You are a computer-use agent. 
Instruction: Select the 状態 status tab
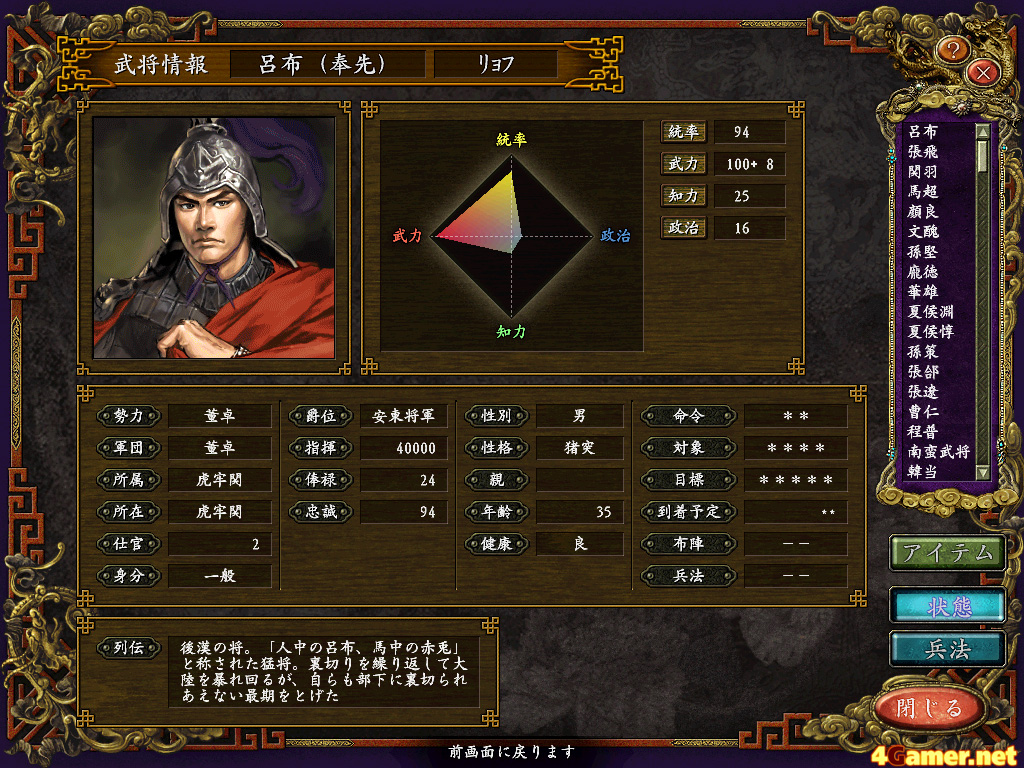pos(948,606)
